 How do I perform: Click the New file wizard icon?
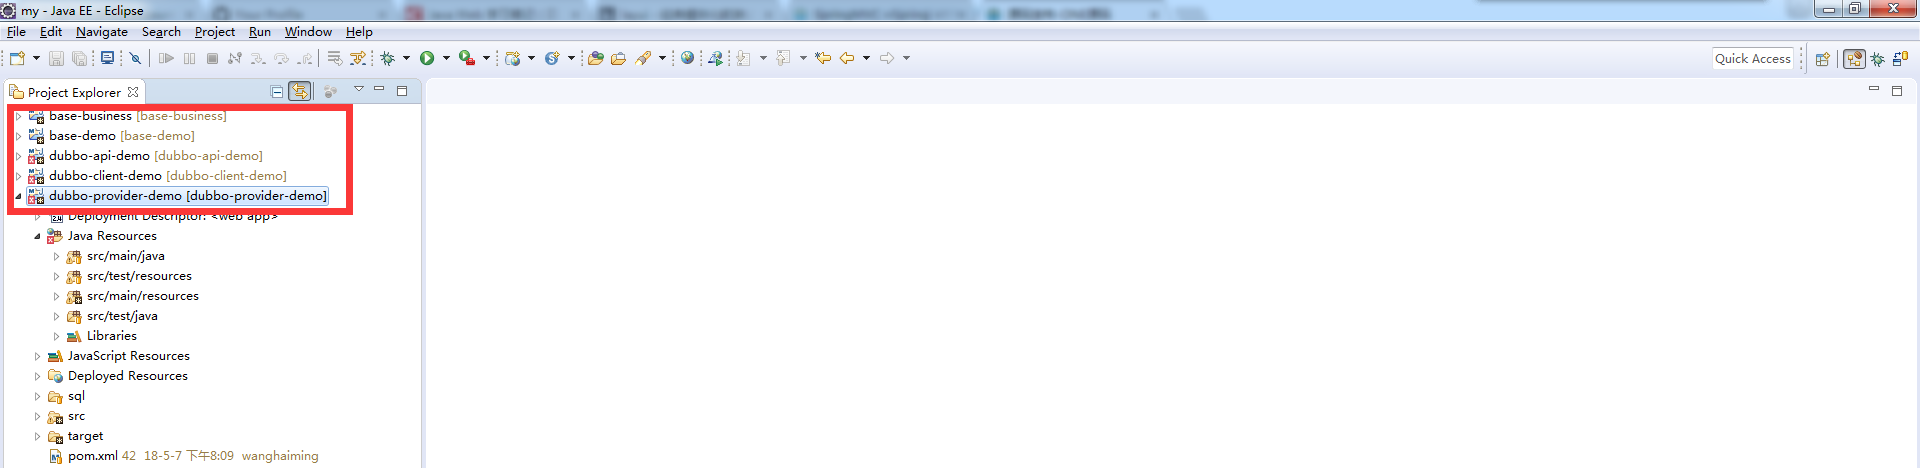(17, 58)
